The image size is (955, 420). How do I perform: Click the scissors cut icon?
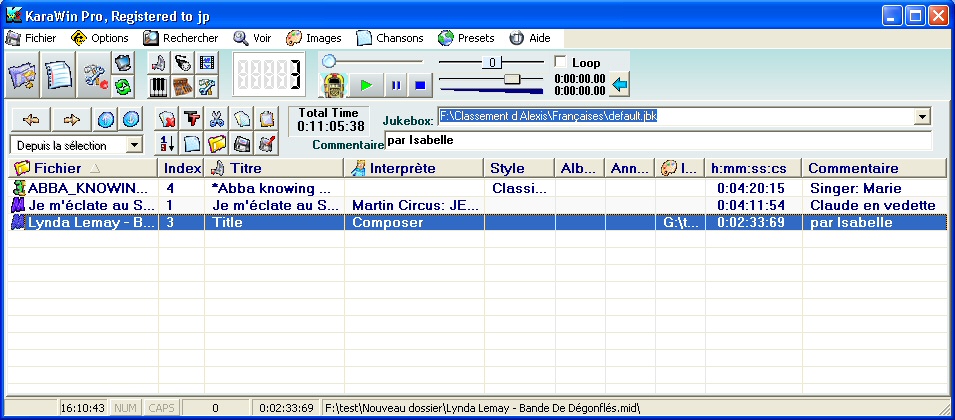click(218, 119)
